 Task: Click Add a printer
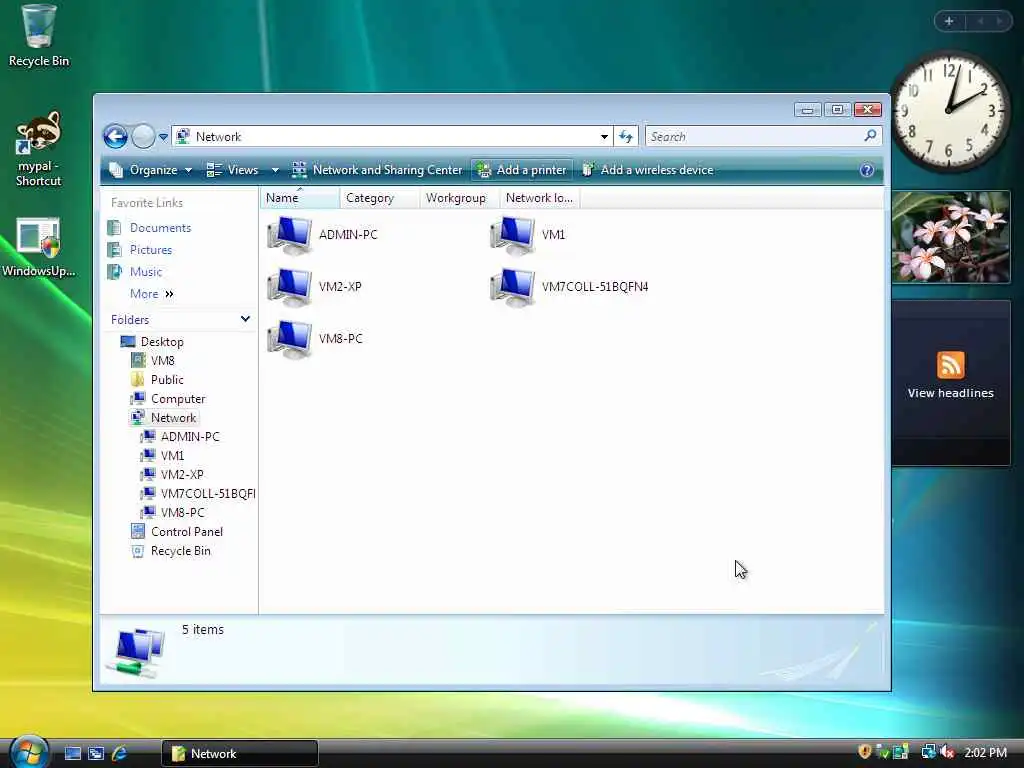click(x=522, y=170)
